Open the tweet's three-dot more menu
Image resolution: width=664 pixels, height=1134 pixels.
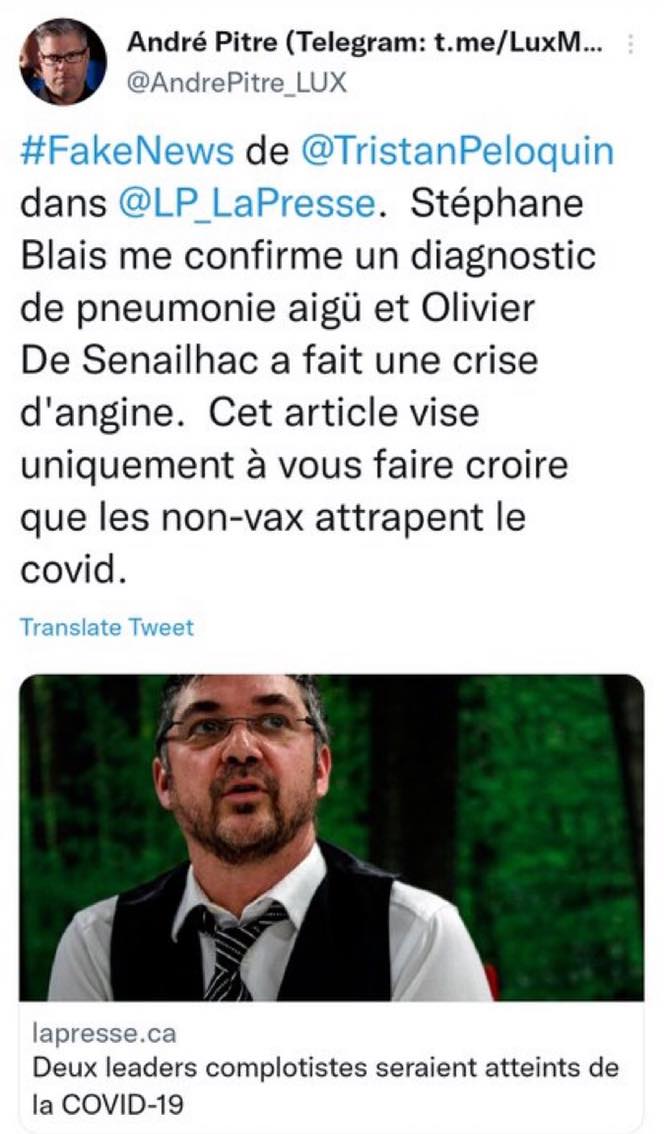[x=629, y=45]
